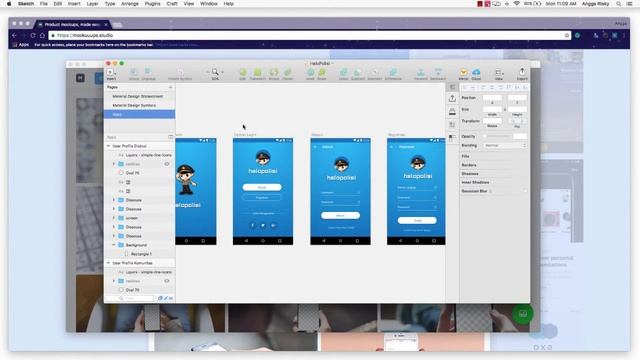Viewport: 640px width, 360px height.
Task: Open Spotlight search in menu bar
Action: (619, 4)
